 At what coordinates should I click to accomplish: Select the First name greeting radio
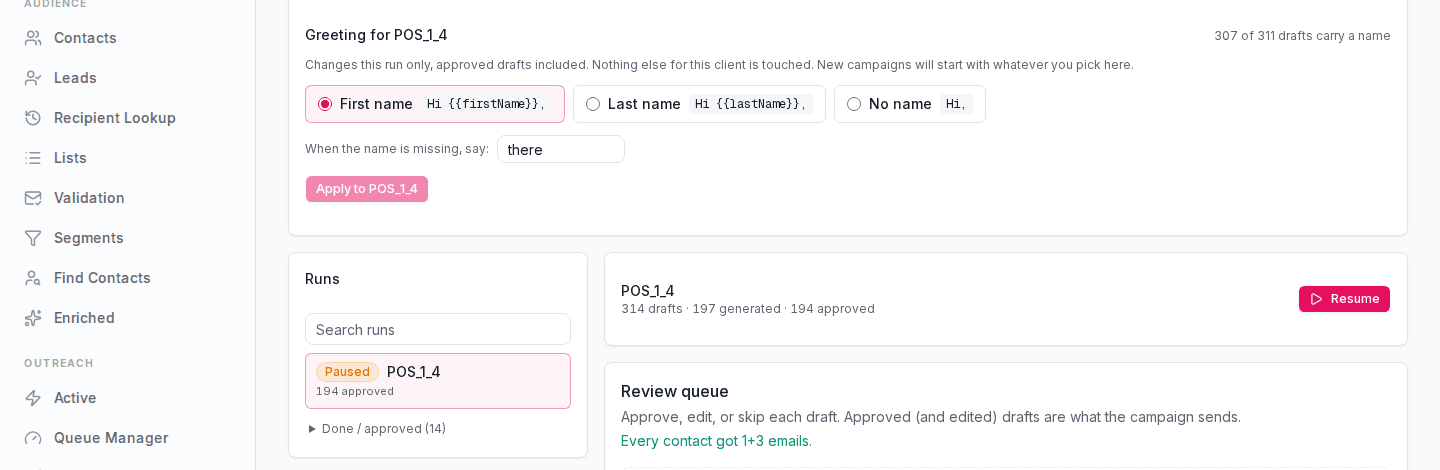(x=325, y=104)
